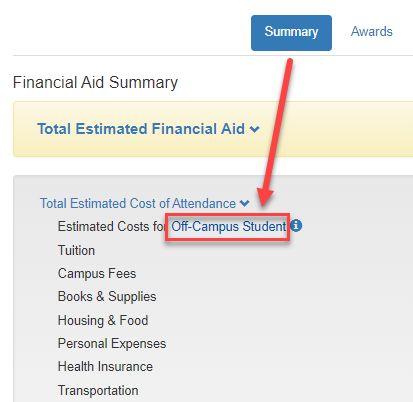The width and height of the screenshot is (413, 402).
Task: Click Total Estimated Financial Aid heading
Action: click(141, 129)
